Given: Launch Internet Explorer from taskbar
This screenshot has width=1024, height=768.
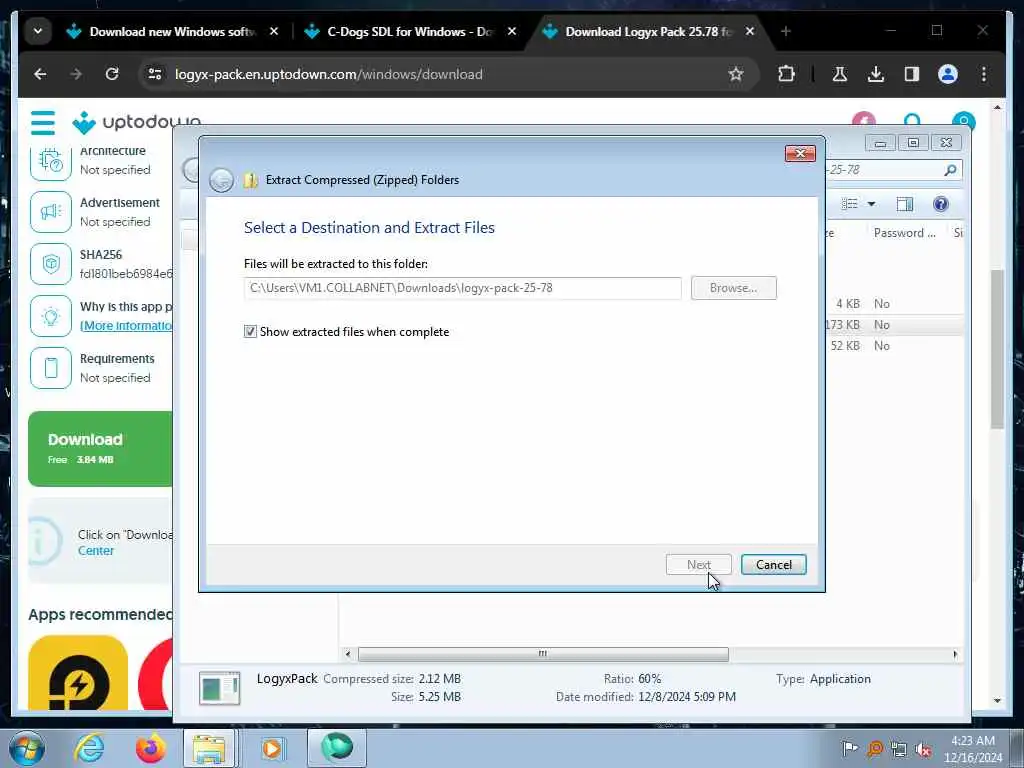Looking at the screenshot, I should tap(89, 748).
